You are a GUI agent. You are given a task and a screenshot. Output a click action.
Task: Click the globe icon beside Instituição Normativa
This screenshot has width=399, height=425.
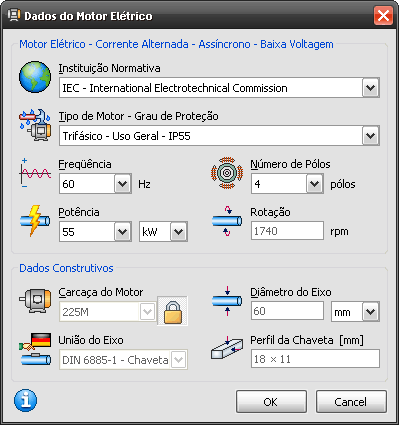35,77
